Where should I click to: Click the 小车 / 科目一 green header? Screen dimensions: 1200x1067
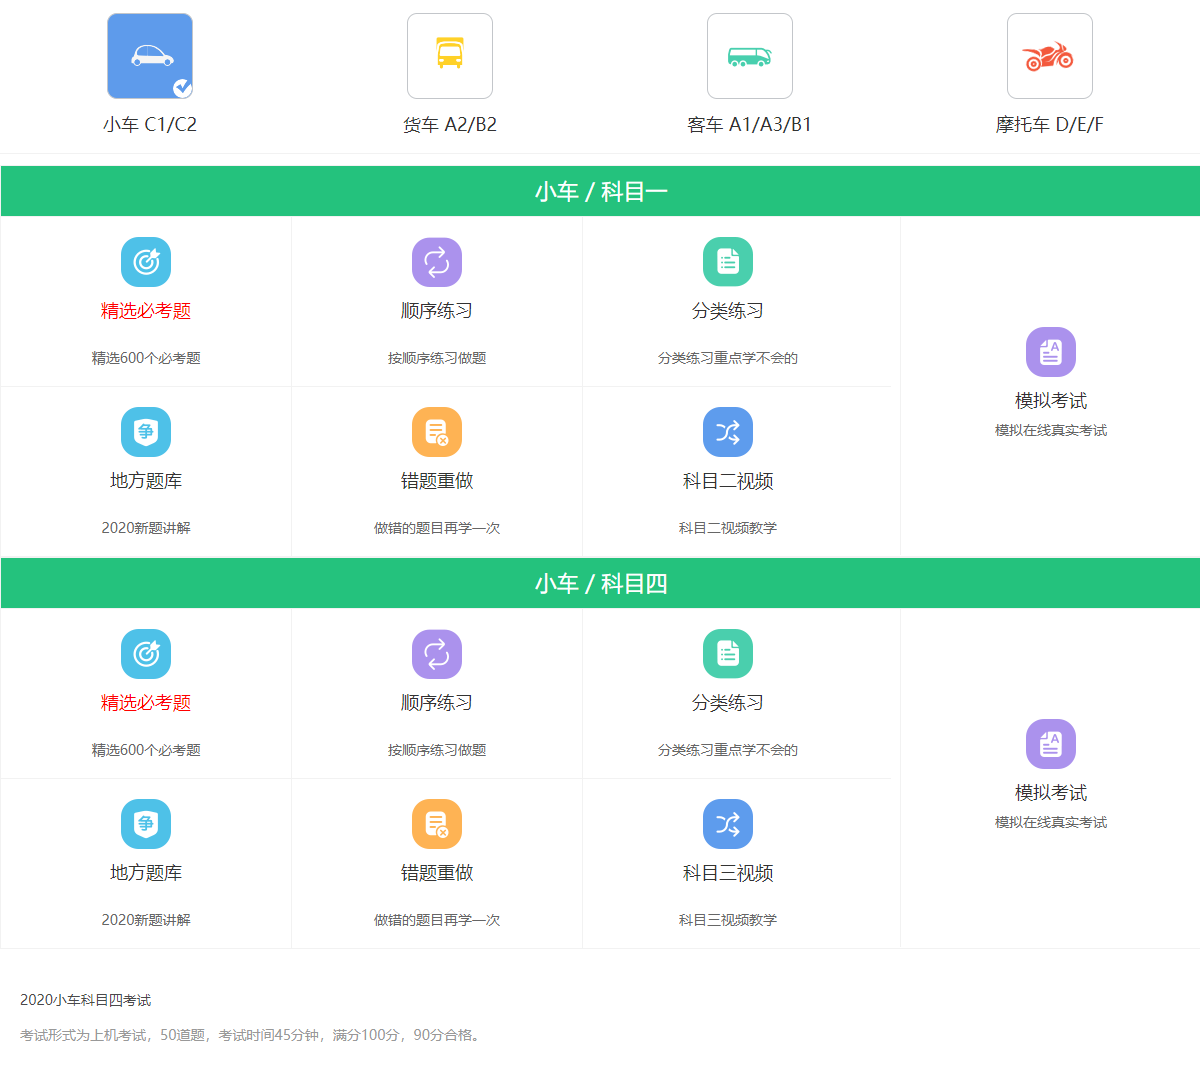coord(600,191)
